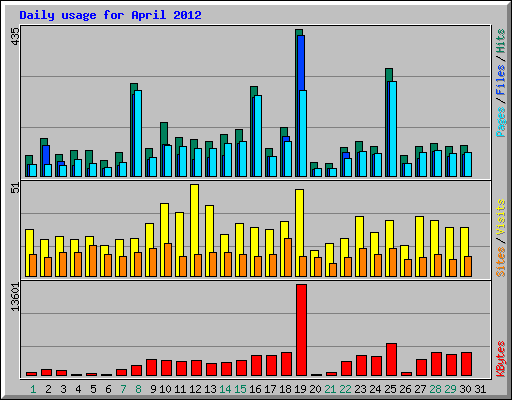
Task: Select the cyan pages bar for day 8
Action: tap(138, 133)
